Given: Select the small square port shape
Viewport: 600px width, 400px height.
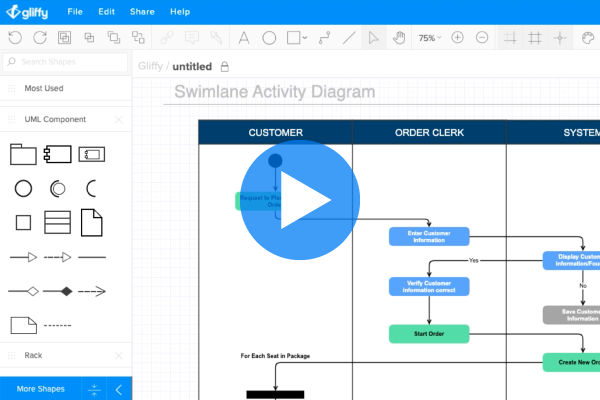Looking at the screenshot, I should point(23,222).
